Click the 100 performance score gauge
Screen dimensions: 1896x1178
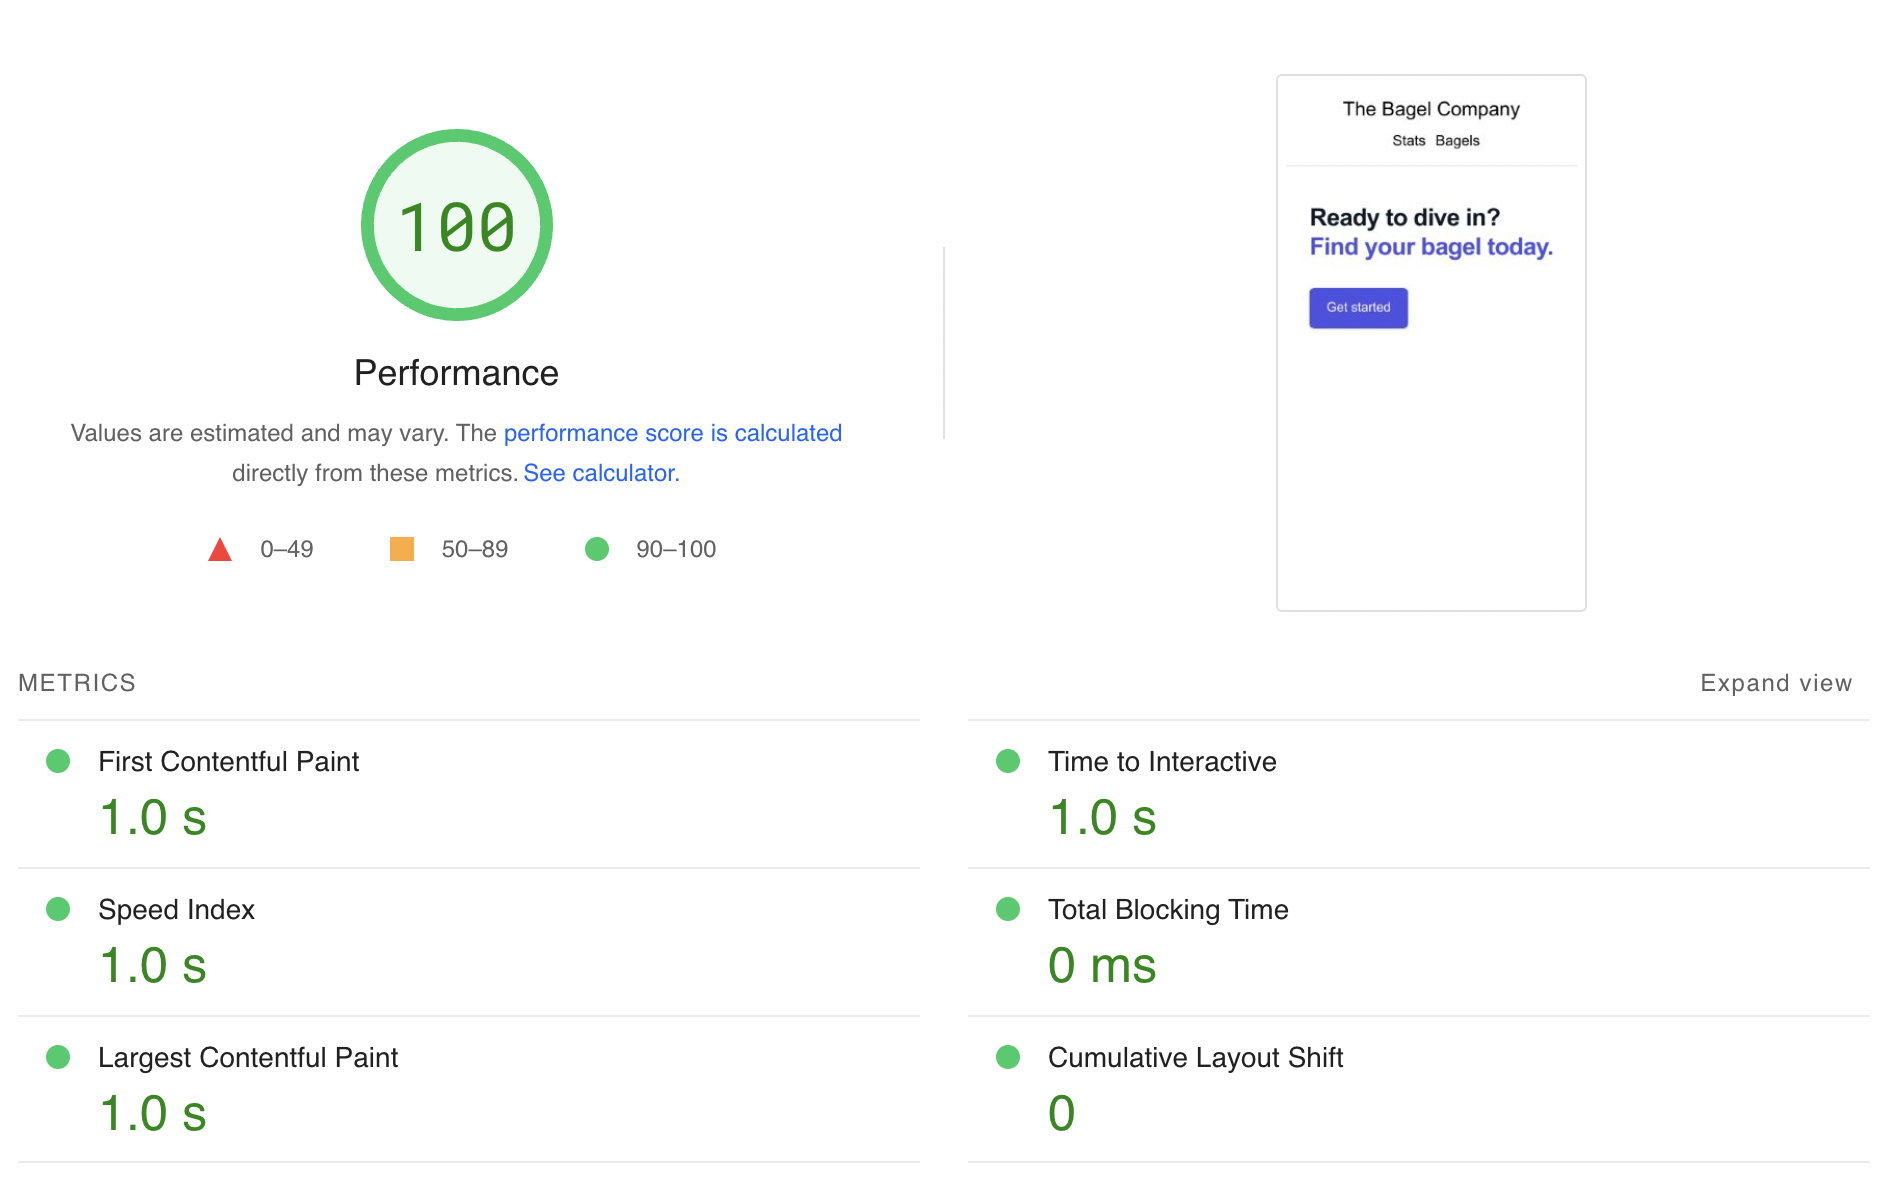coord(457,226)
